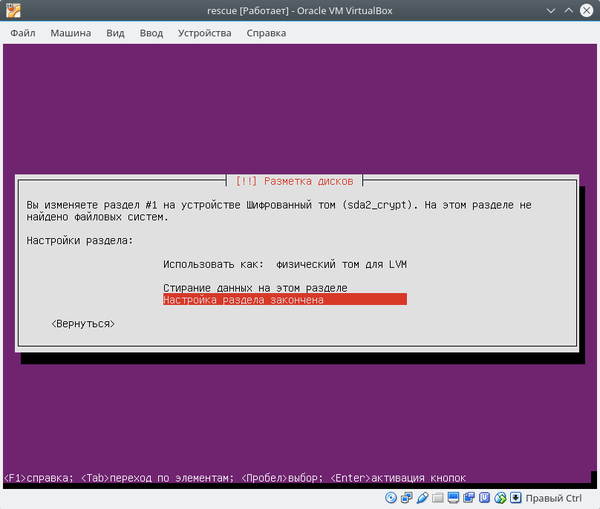Screen dimensions: 600x509
Task: Open the Машина menu
Action: (71, 33)
